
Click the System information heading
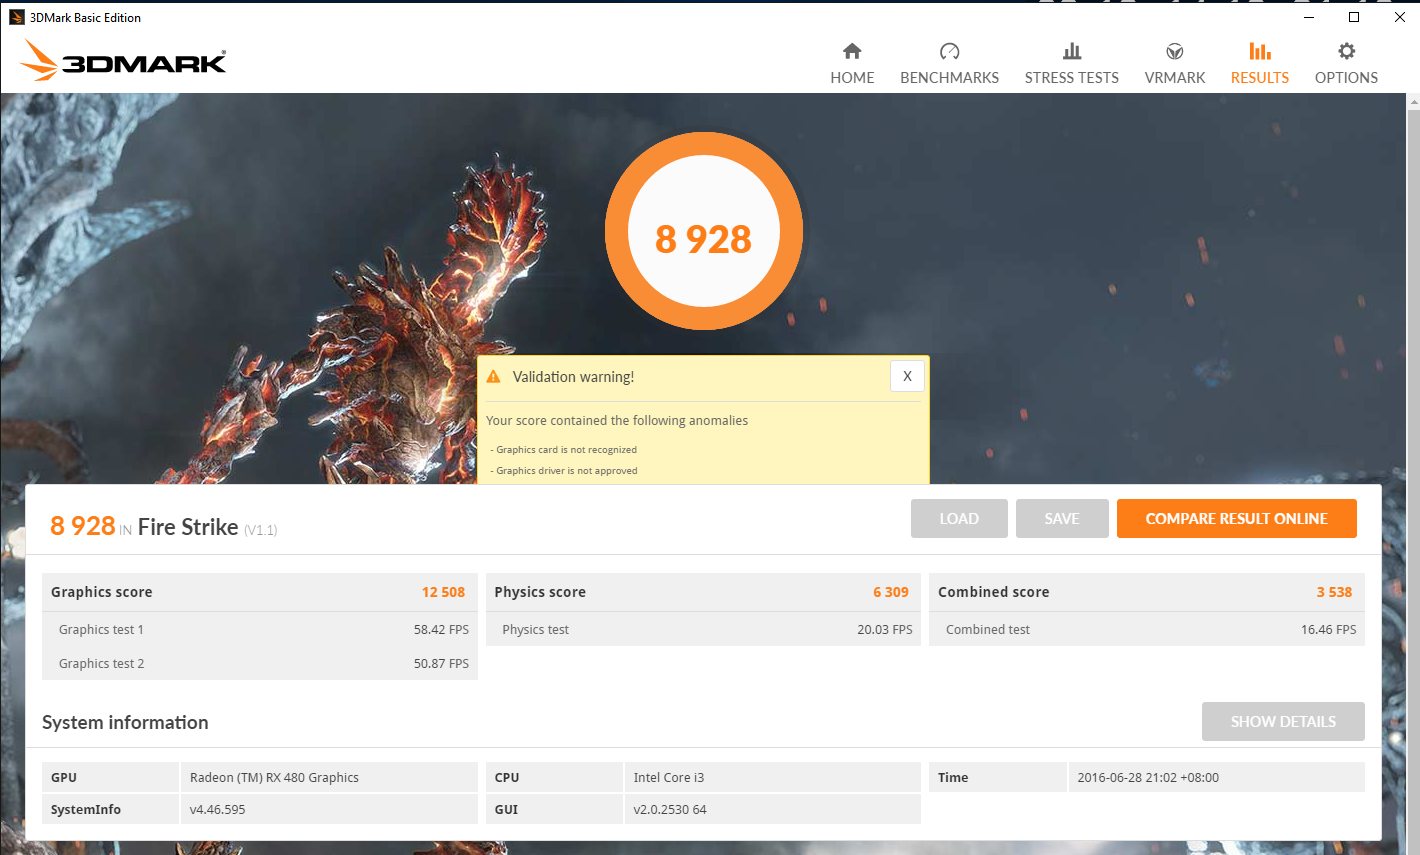(x=125, y=722)
